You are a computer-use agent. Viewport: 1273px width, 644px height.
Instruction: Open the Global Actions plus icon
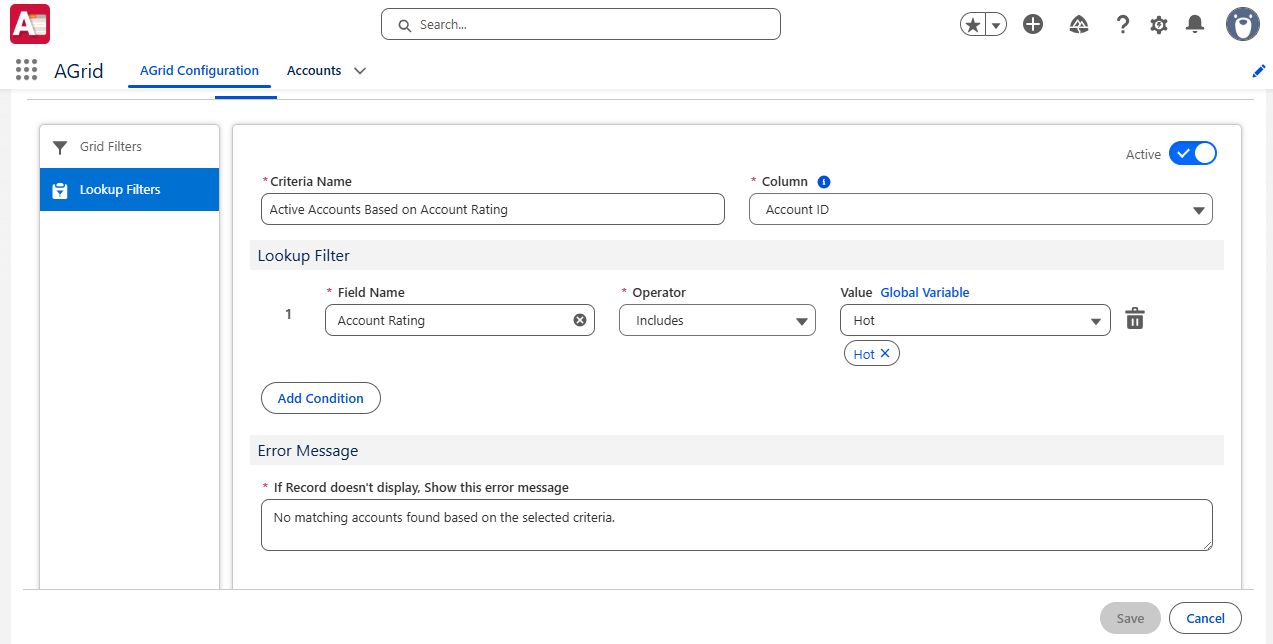coord(1033,25)
